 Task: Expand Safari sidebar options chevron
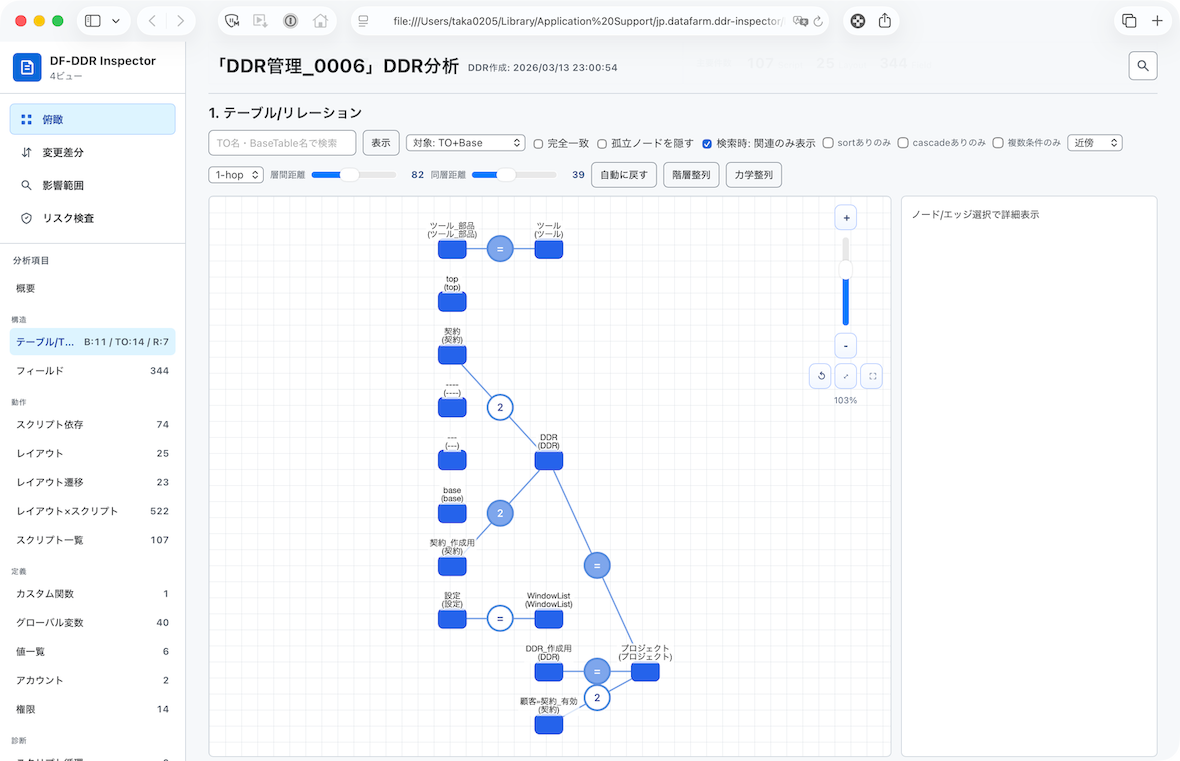click(116, 21)
